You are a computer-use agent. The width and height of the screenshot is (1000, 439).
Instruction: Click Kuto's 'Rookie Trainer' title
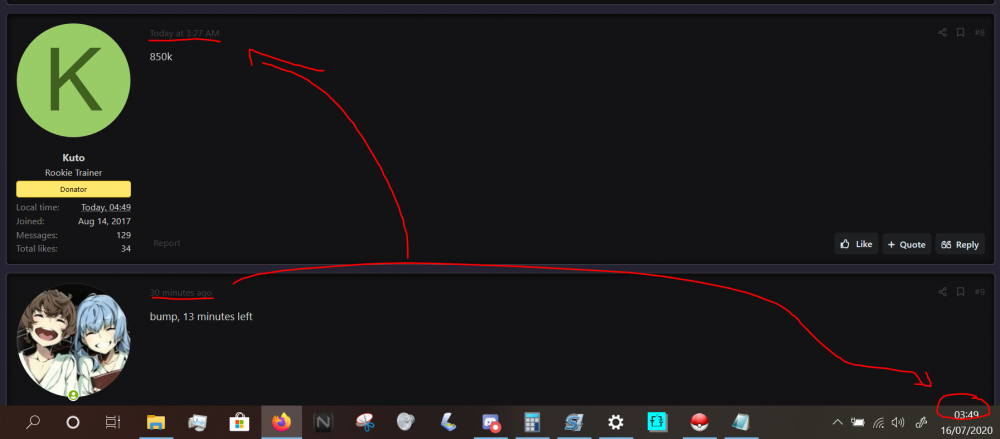click(x=73, y=173)
